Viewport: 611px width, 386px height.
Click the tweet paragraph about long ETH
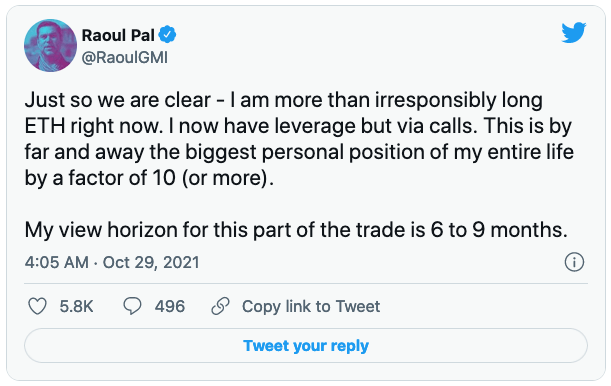(x=299, y=139)
